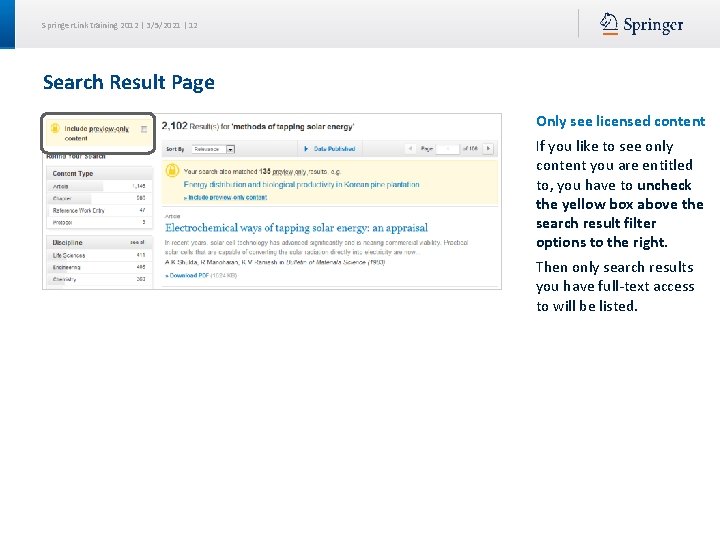The width and height of the screenshot is (720, 540).
Task: Click the lock icon in preview-only notice
Action: click(x=172, y=171)
